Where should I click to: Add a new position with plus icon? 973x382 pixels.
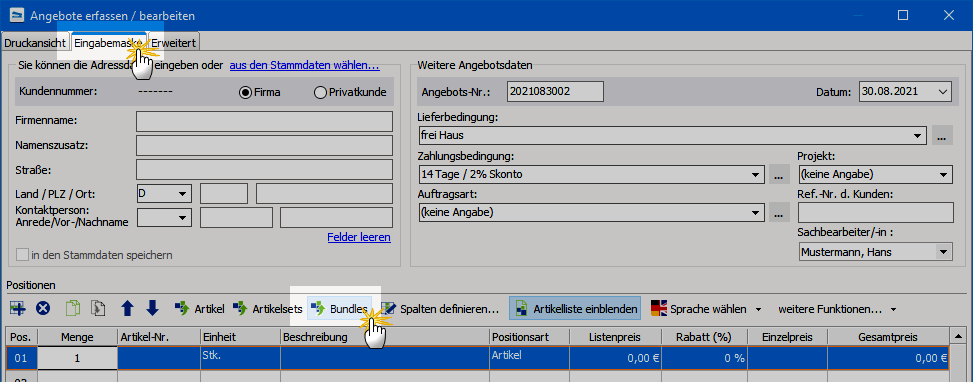tap(17, 308)
